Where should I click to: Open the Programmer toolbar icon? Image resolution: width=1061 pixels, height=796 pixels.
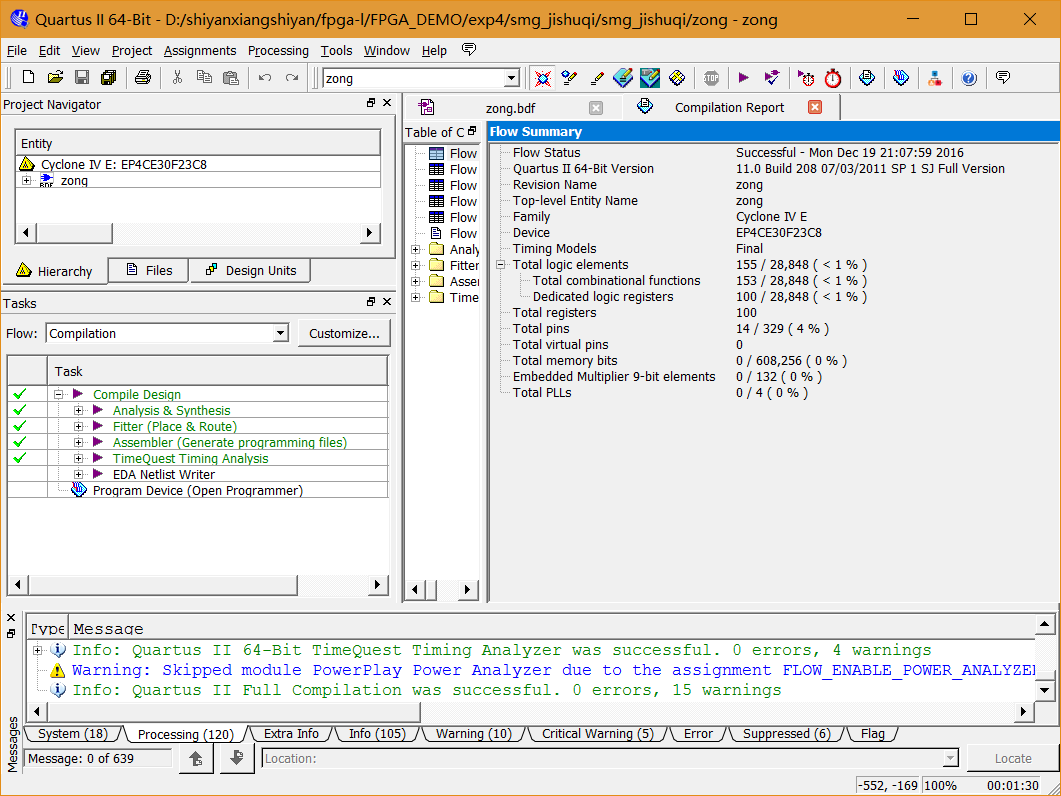(x=901, y=78)
